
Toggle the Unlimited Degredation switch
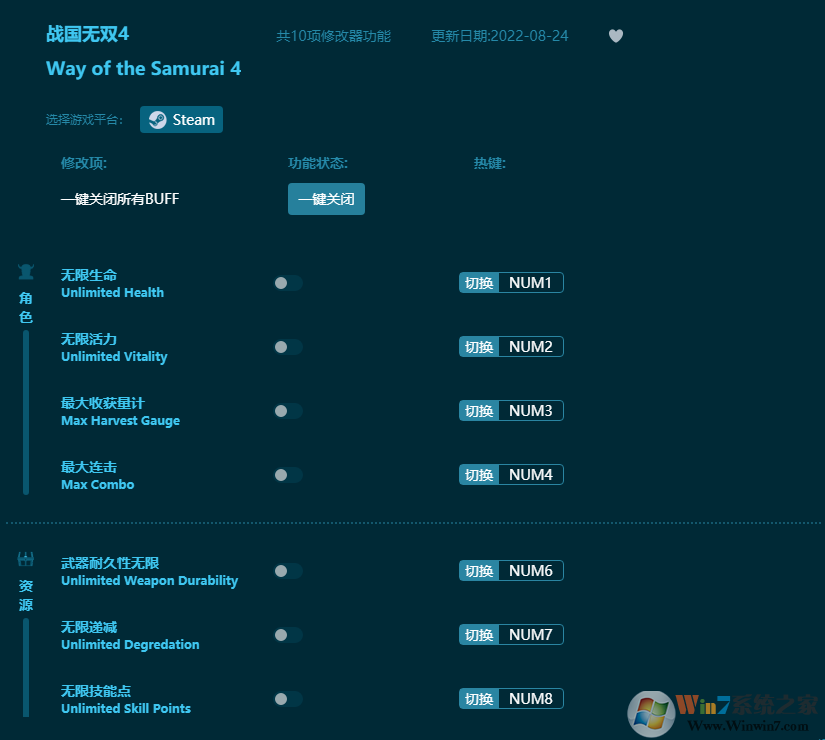(x=288, y=635)
